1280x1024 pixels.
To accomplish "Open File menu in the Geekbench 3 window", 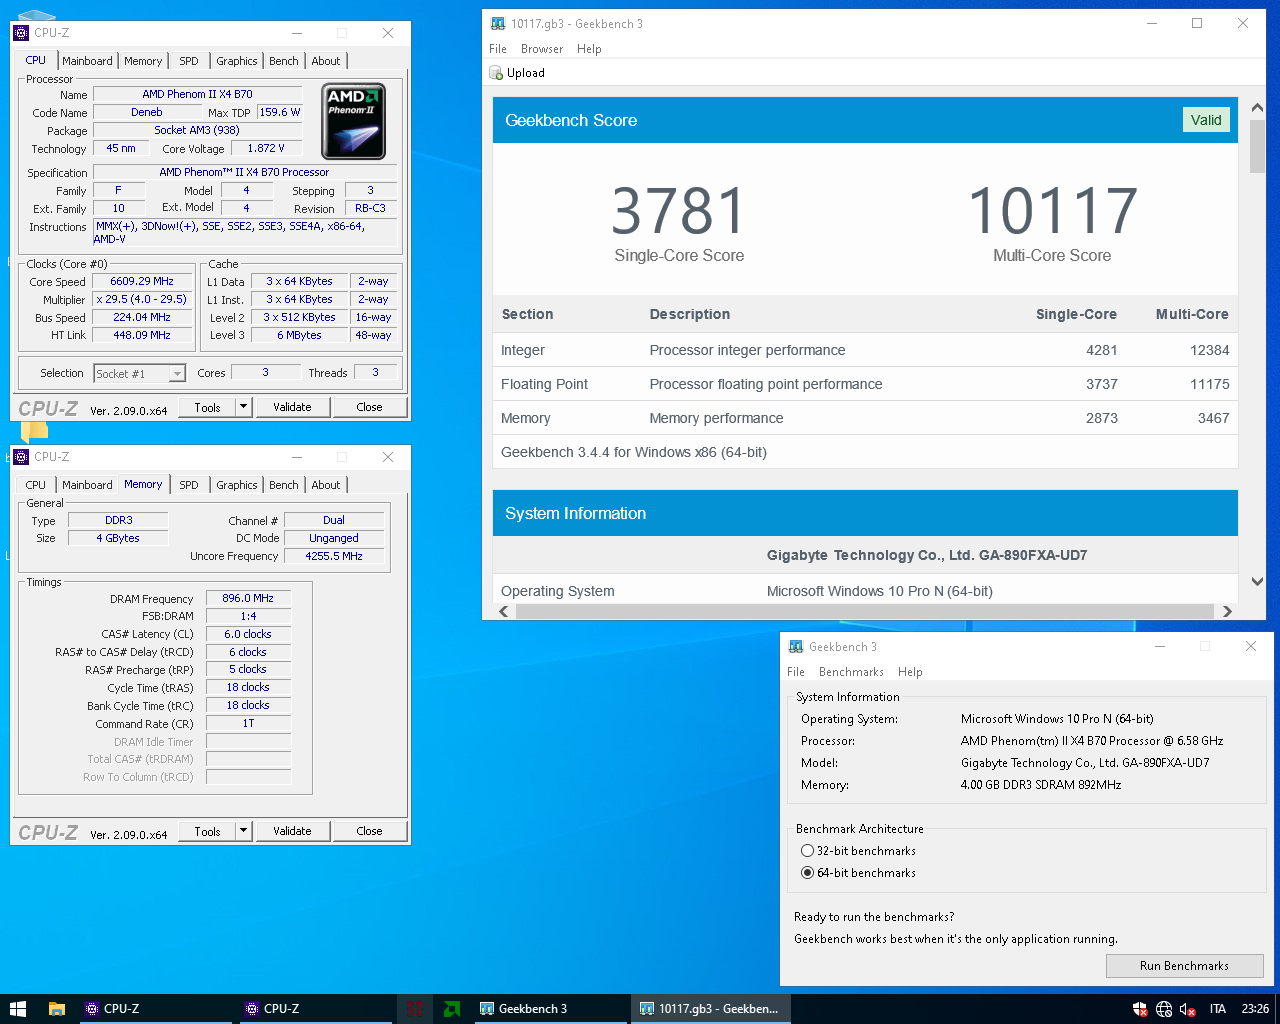I will 796,672.
